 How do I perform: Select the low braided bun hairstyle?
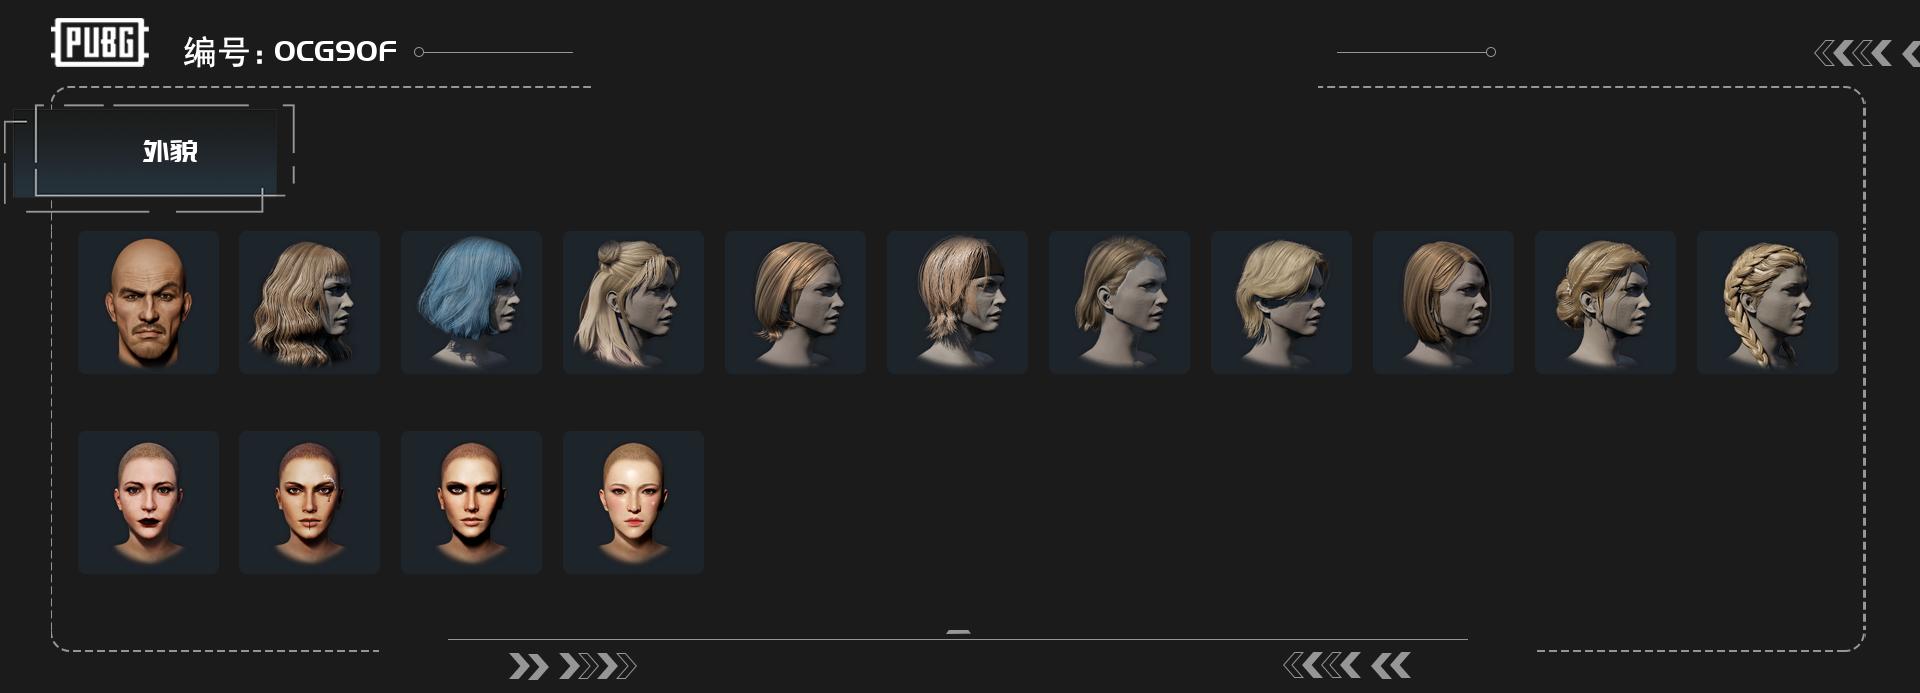(1605, 302)
